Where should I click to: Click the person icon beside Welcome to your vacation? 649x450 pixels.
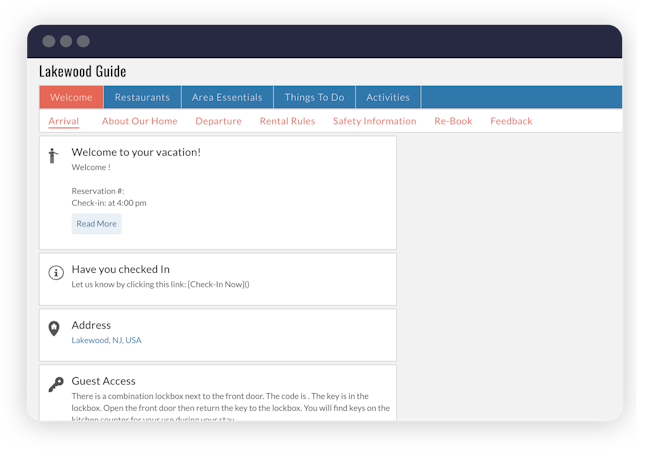[x=53, y=156]
